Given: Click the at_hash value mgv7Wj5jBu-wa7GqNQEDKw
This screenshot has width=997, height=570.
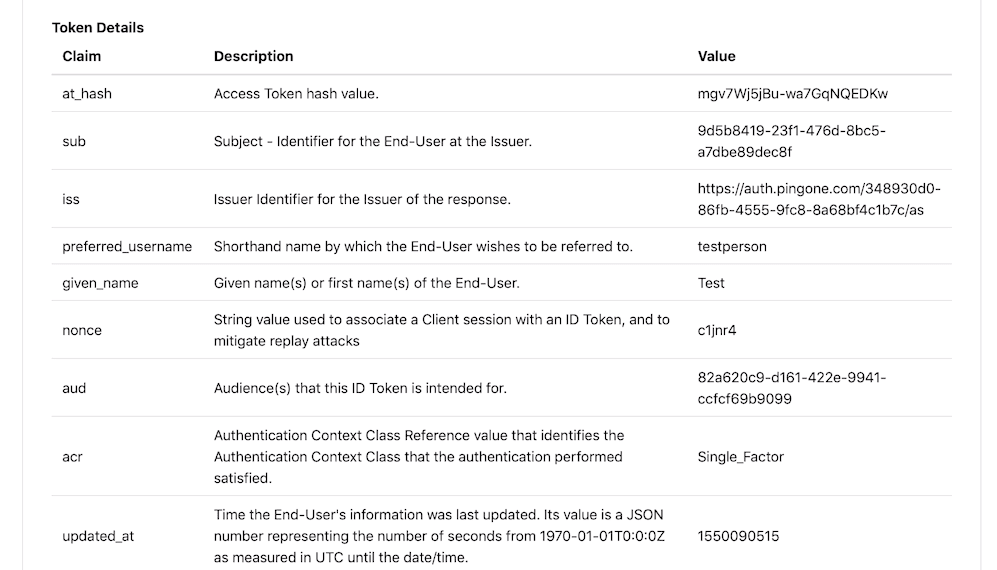Looking at the screenshot, I should pos(793,94).
